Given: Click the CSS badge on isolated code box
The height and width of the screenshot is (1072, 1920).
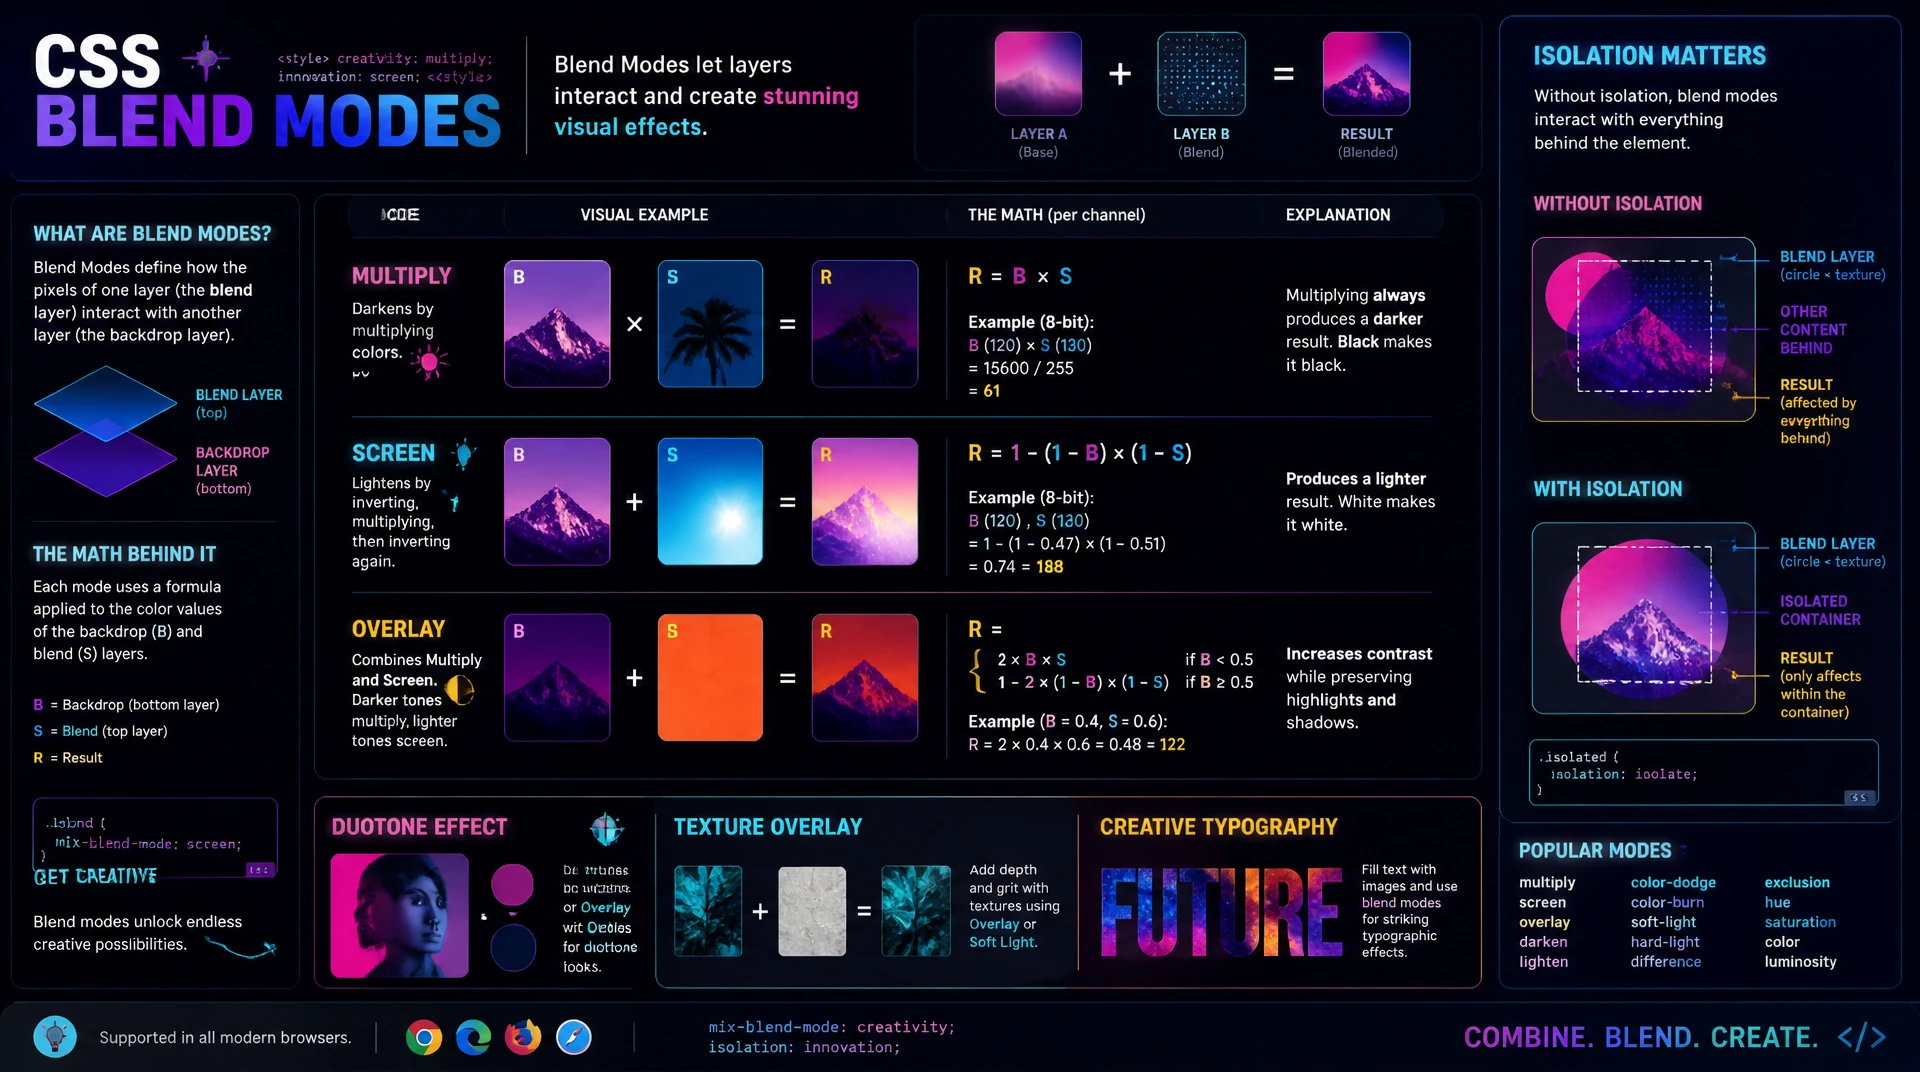Looking at the screenshot, I should point(1858,797).
